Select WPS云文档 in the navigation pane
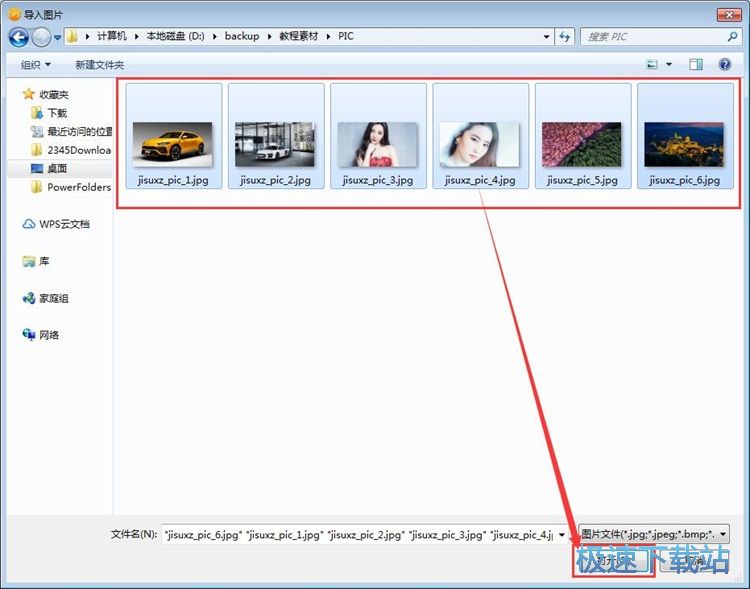 click(64, 224)
